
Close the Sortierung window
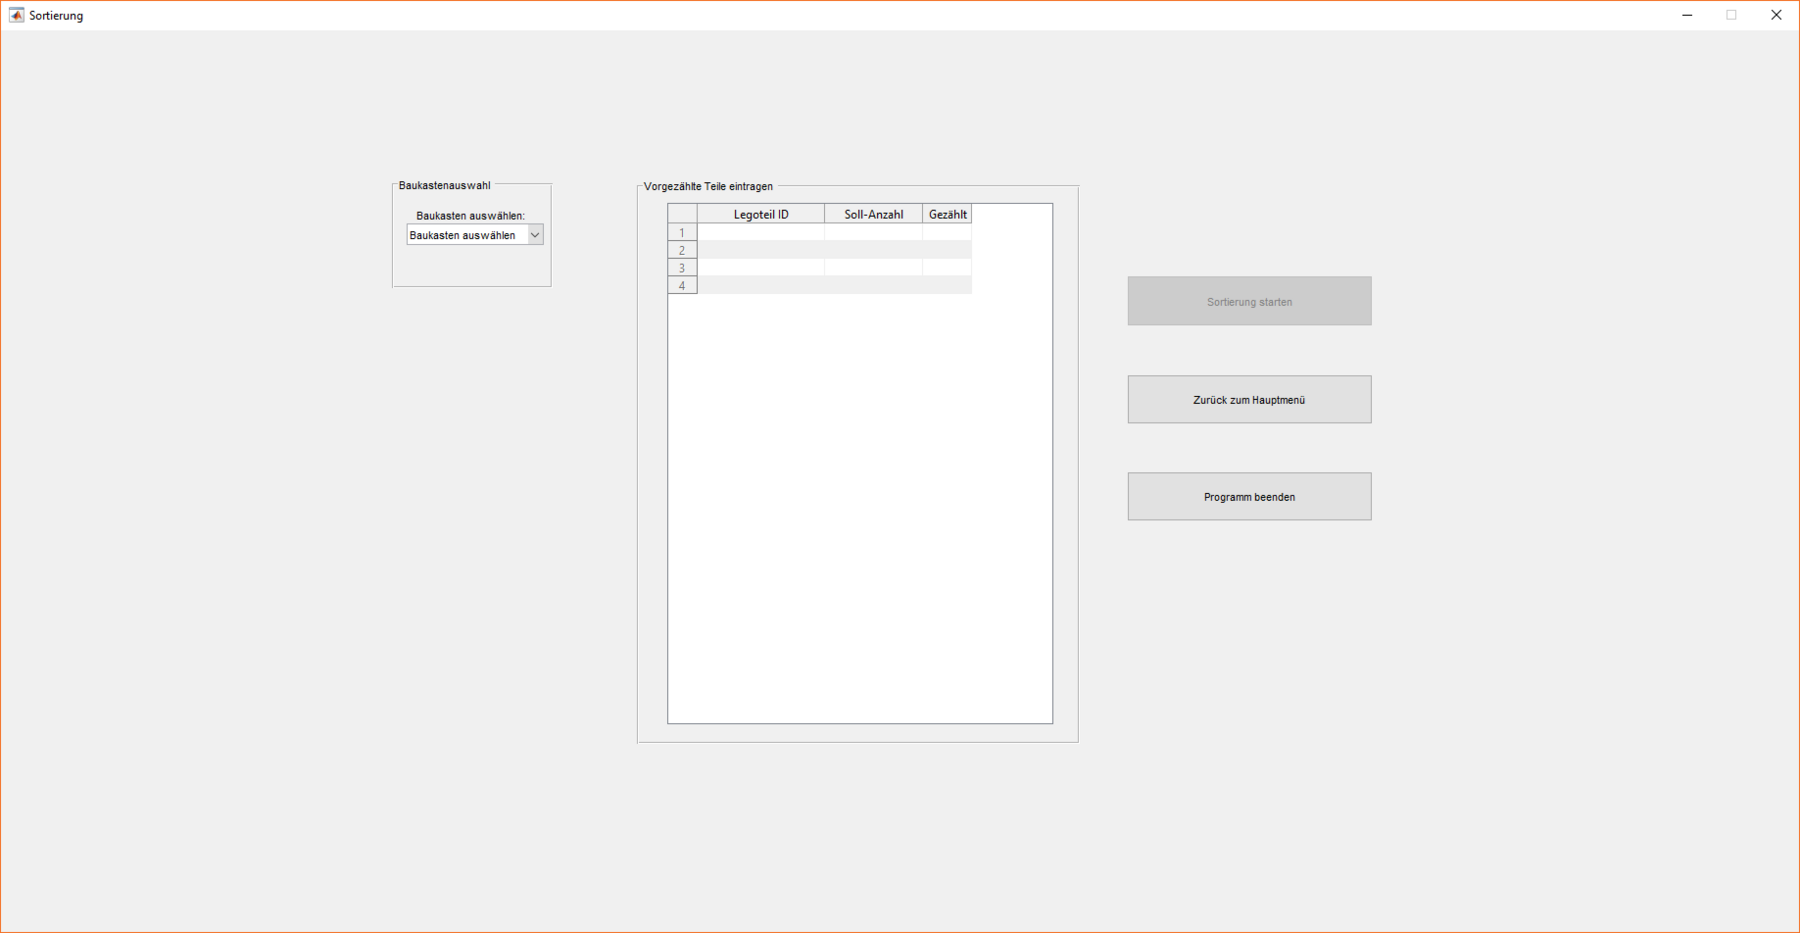(1776, 15)
